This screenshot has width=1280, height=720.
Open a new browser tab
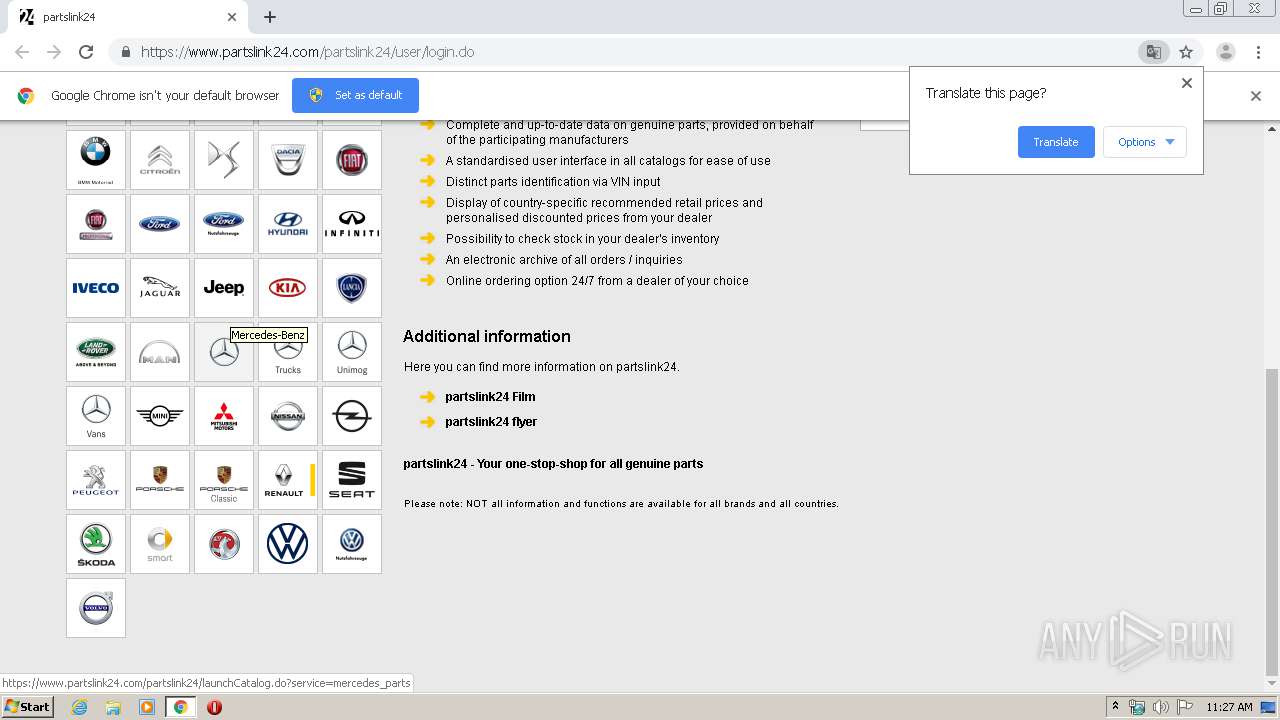270,17
